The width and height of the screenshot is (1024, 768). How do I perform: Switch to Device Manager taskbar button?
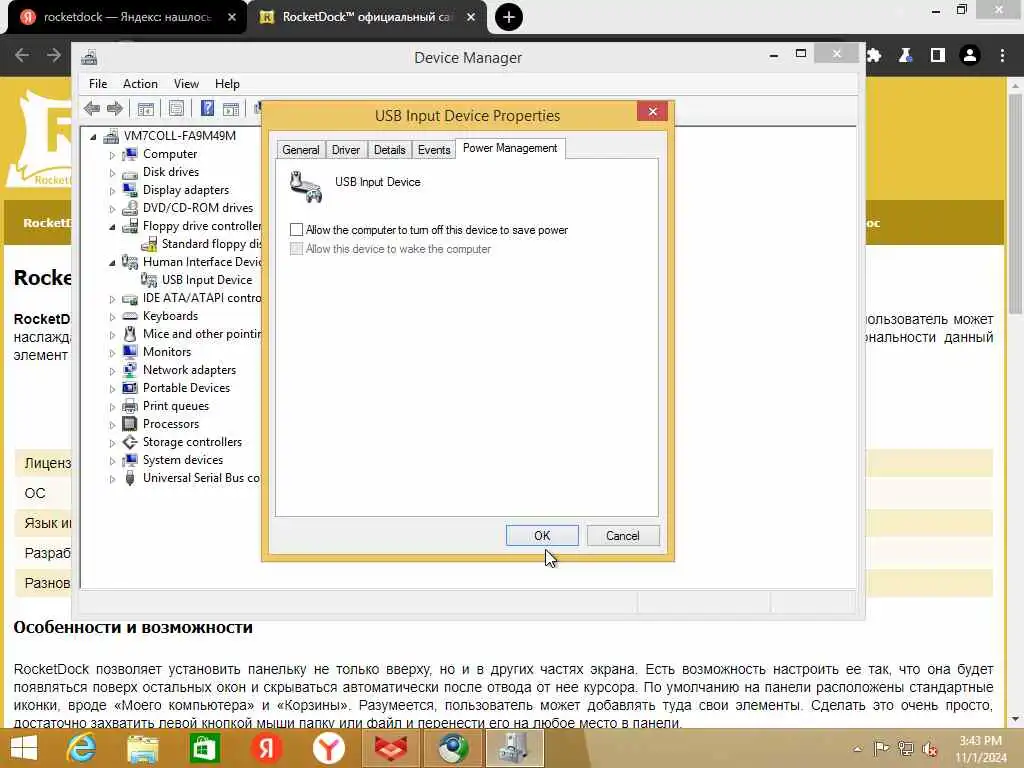coord(515,748)
